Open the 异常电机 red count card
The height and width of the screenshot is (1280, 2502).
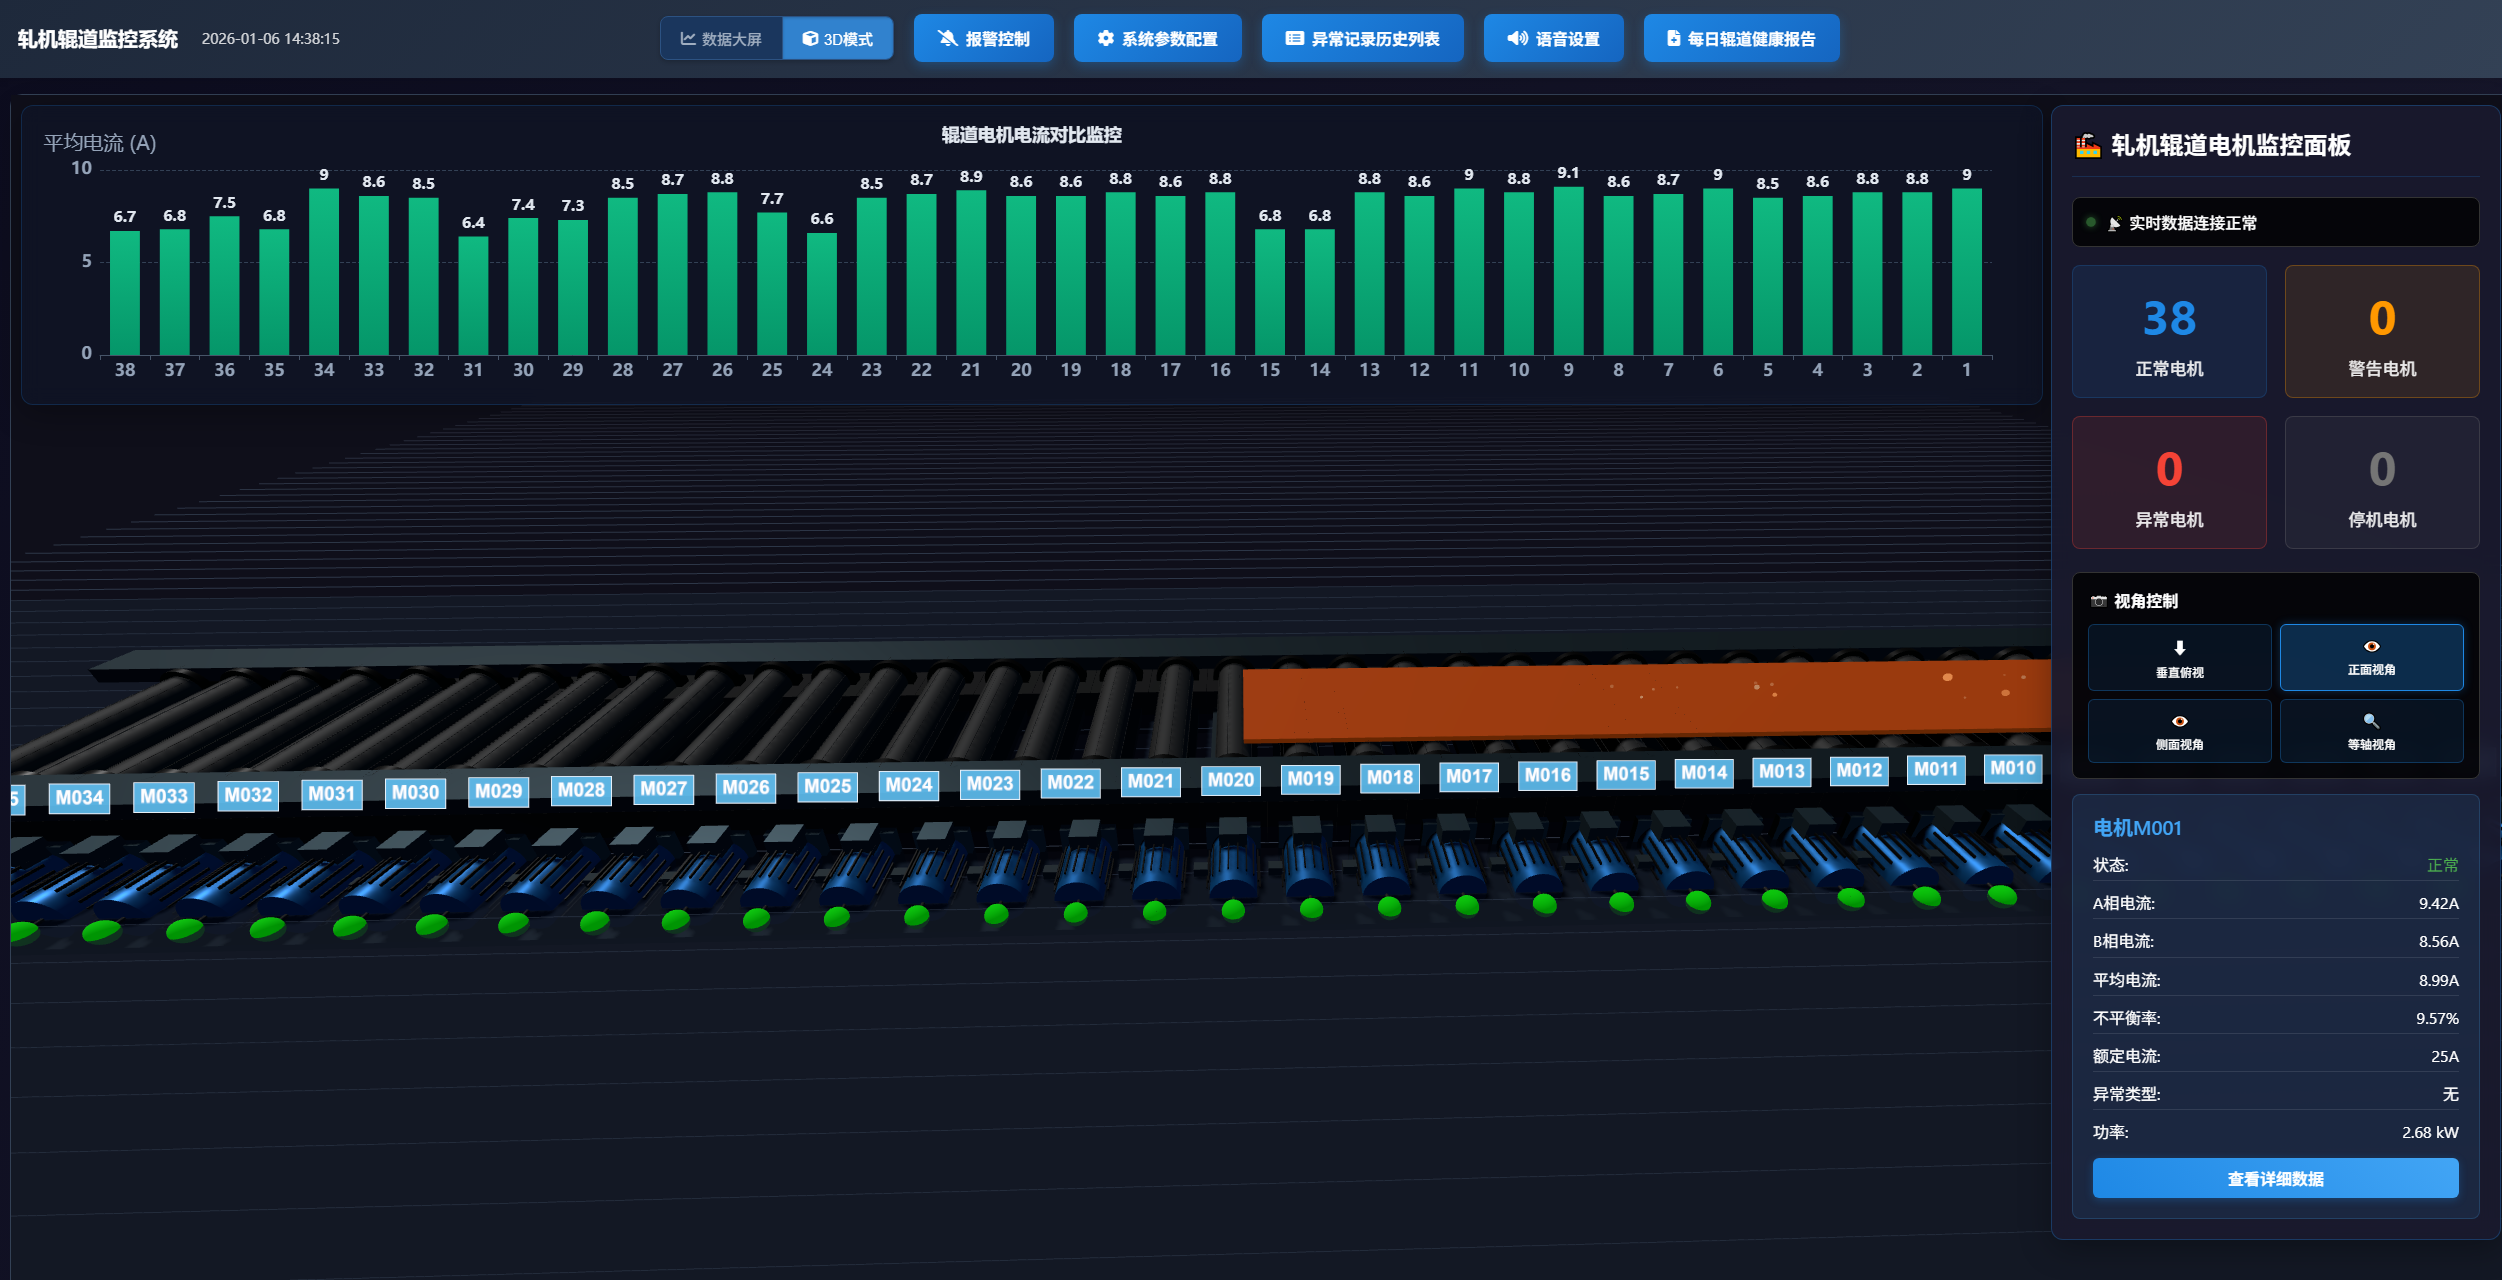2168,483
